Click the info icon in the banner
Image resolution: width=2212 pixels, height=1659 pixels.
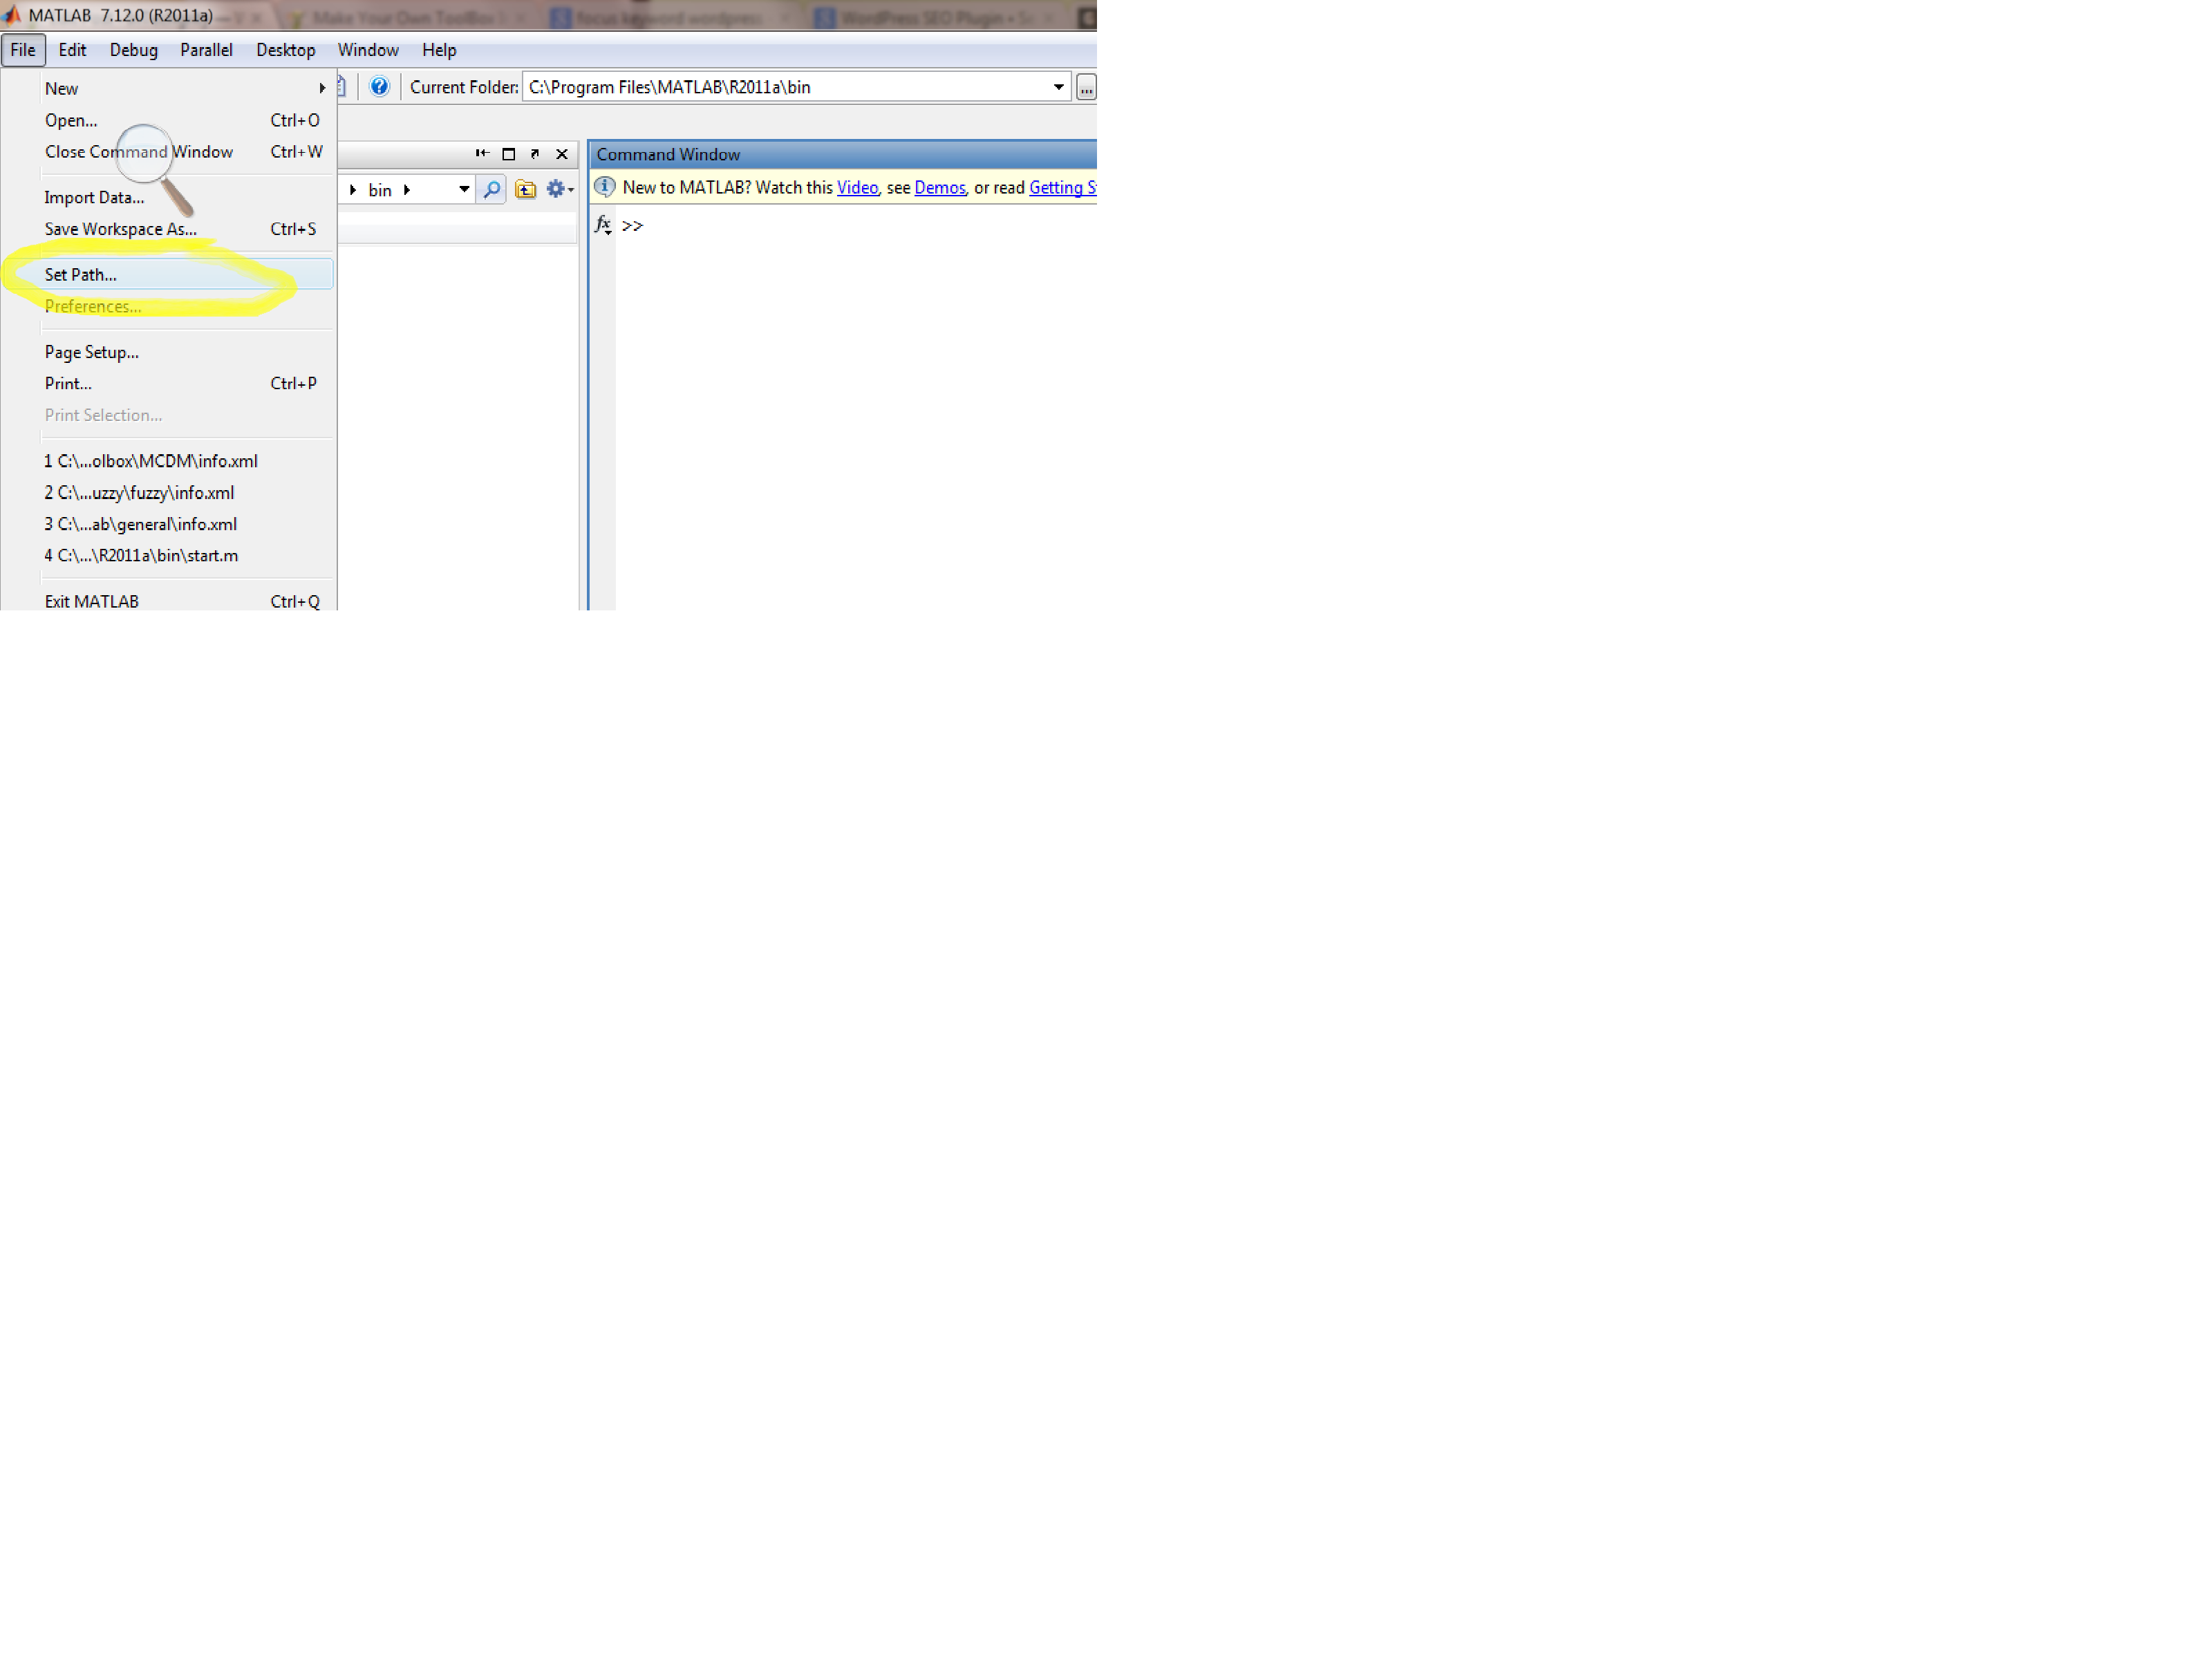point(605,187)
